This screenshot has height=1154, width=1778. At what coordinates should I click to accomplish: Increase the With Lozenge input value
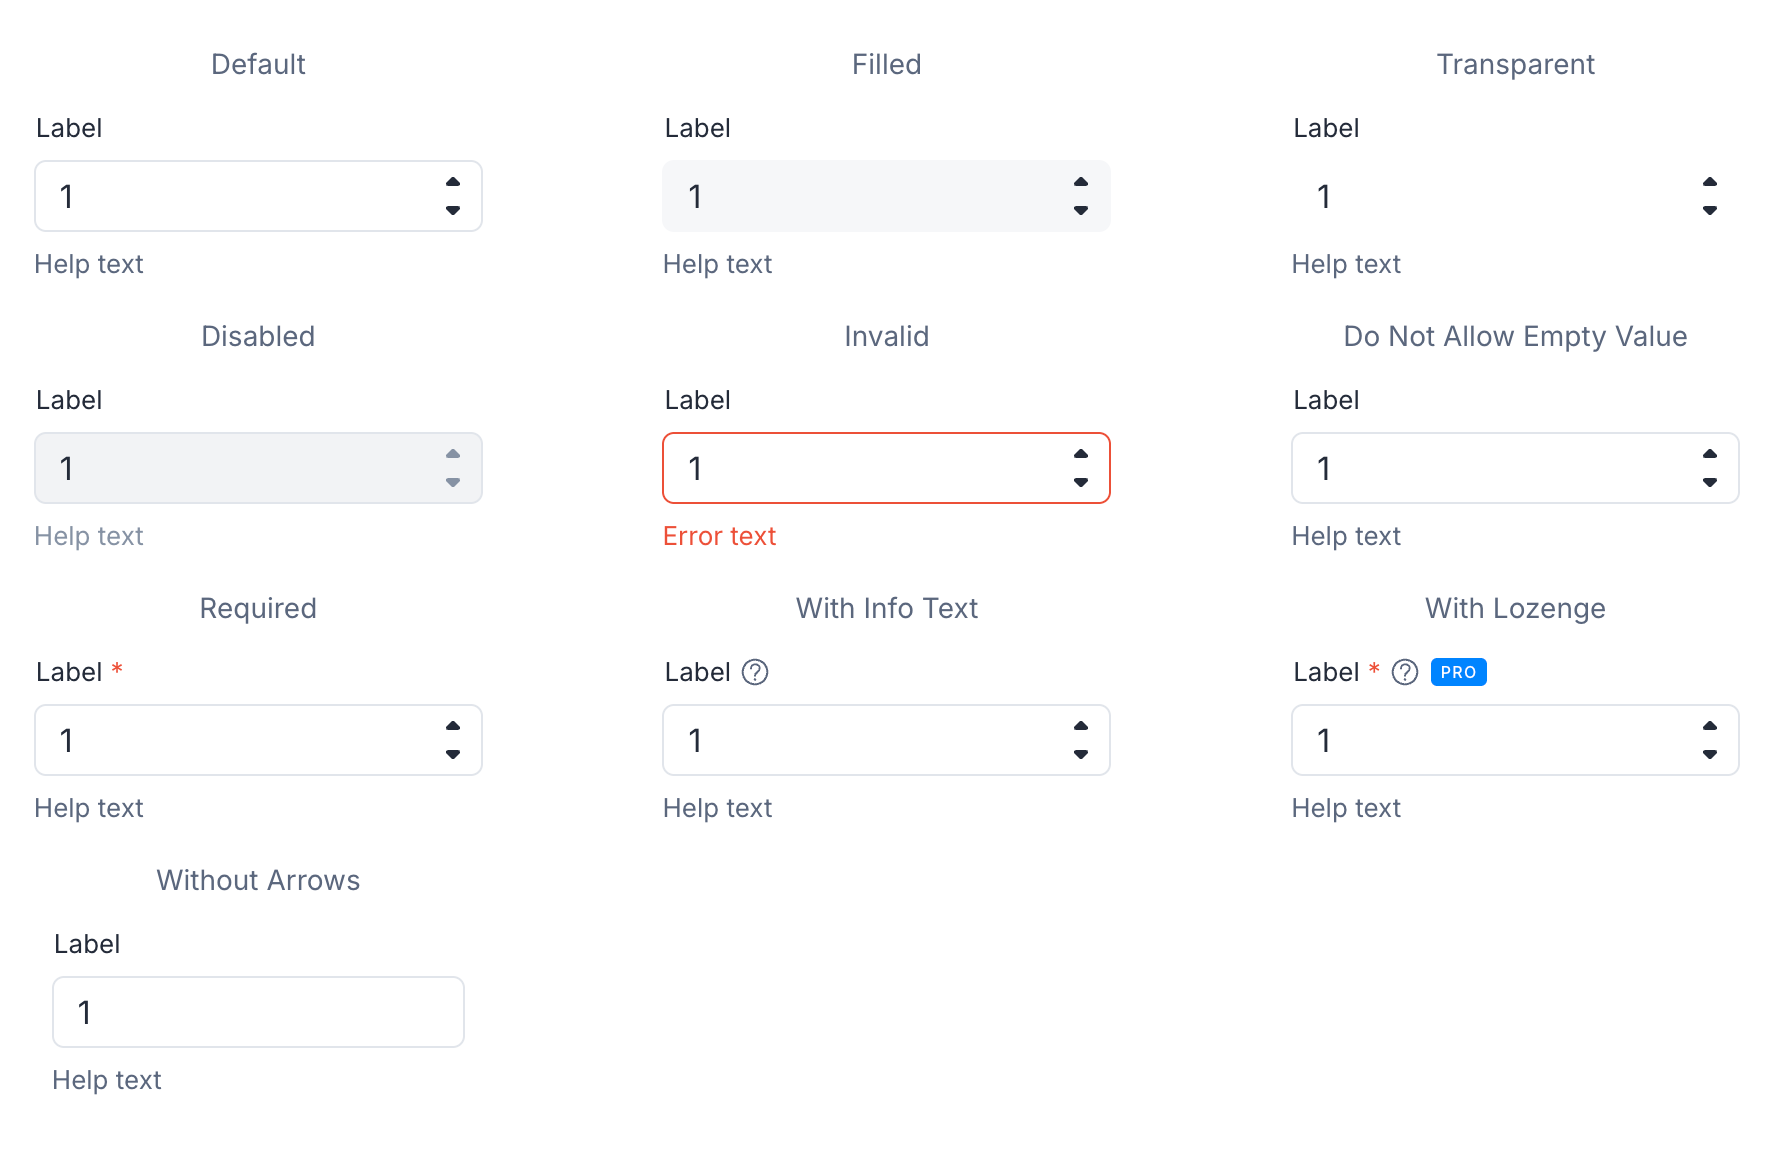click(x=1710, y=726)
